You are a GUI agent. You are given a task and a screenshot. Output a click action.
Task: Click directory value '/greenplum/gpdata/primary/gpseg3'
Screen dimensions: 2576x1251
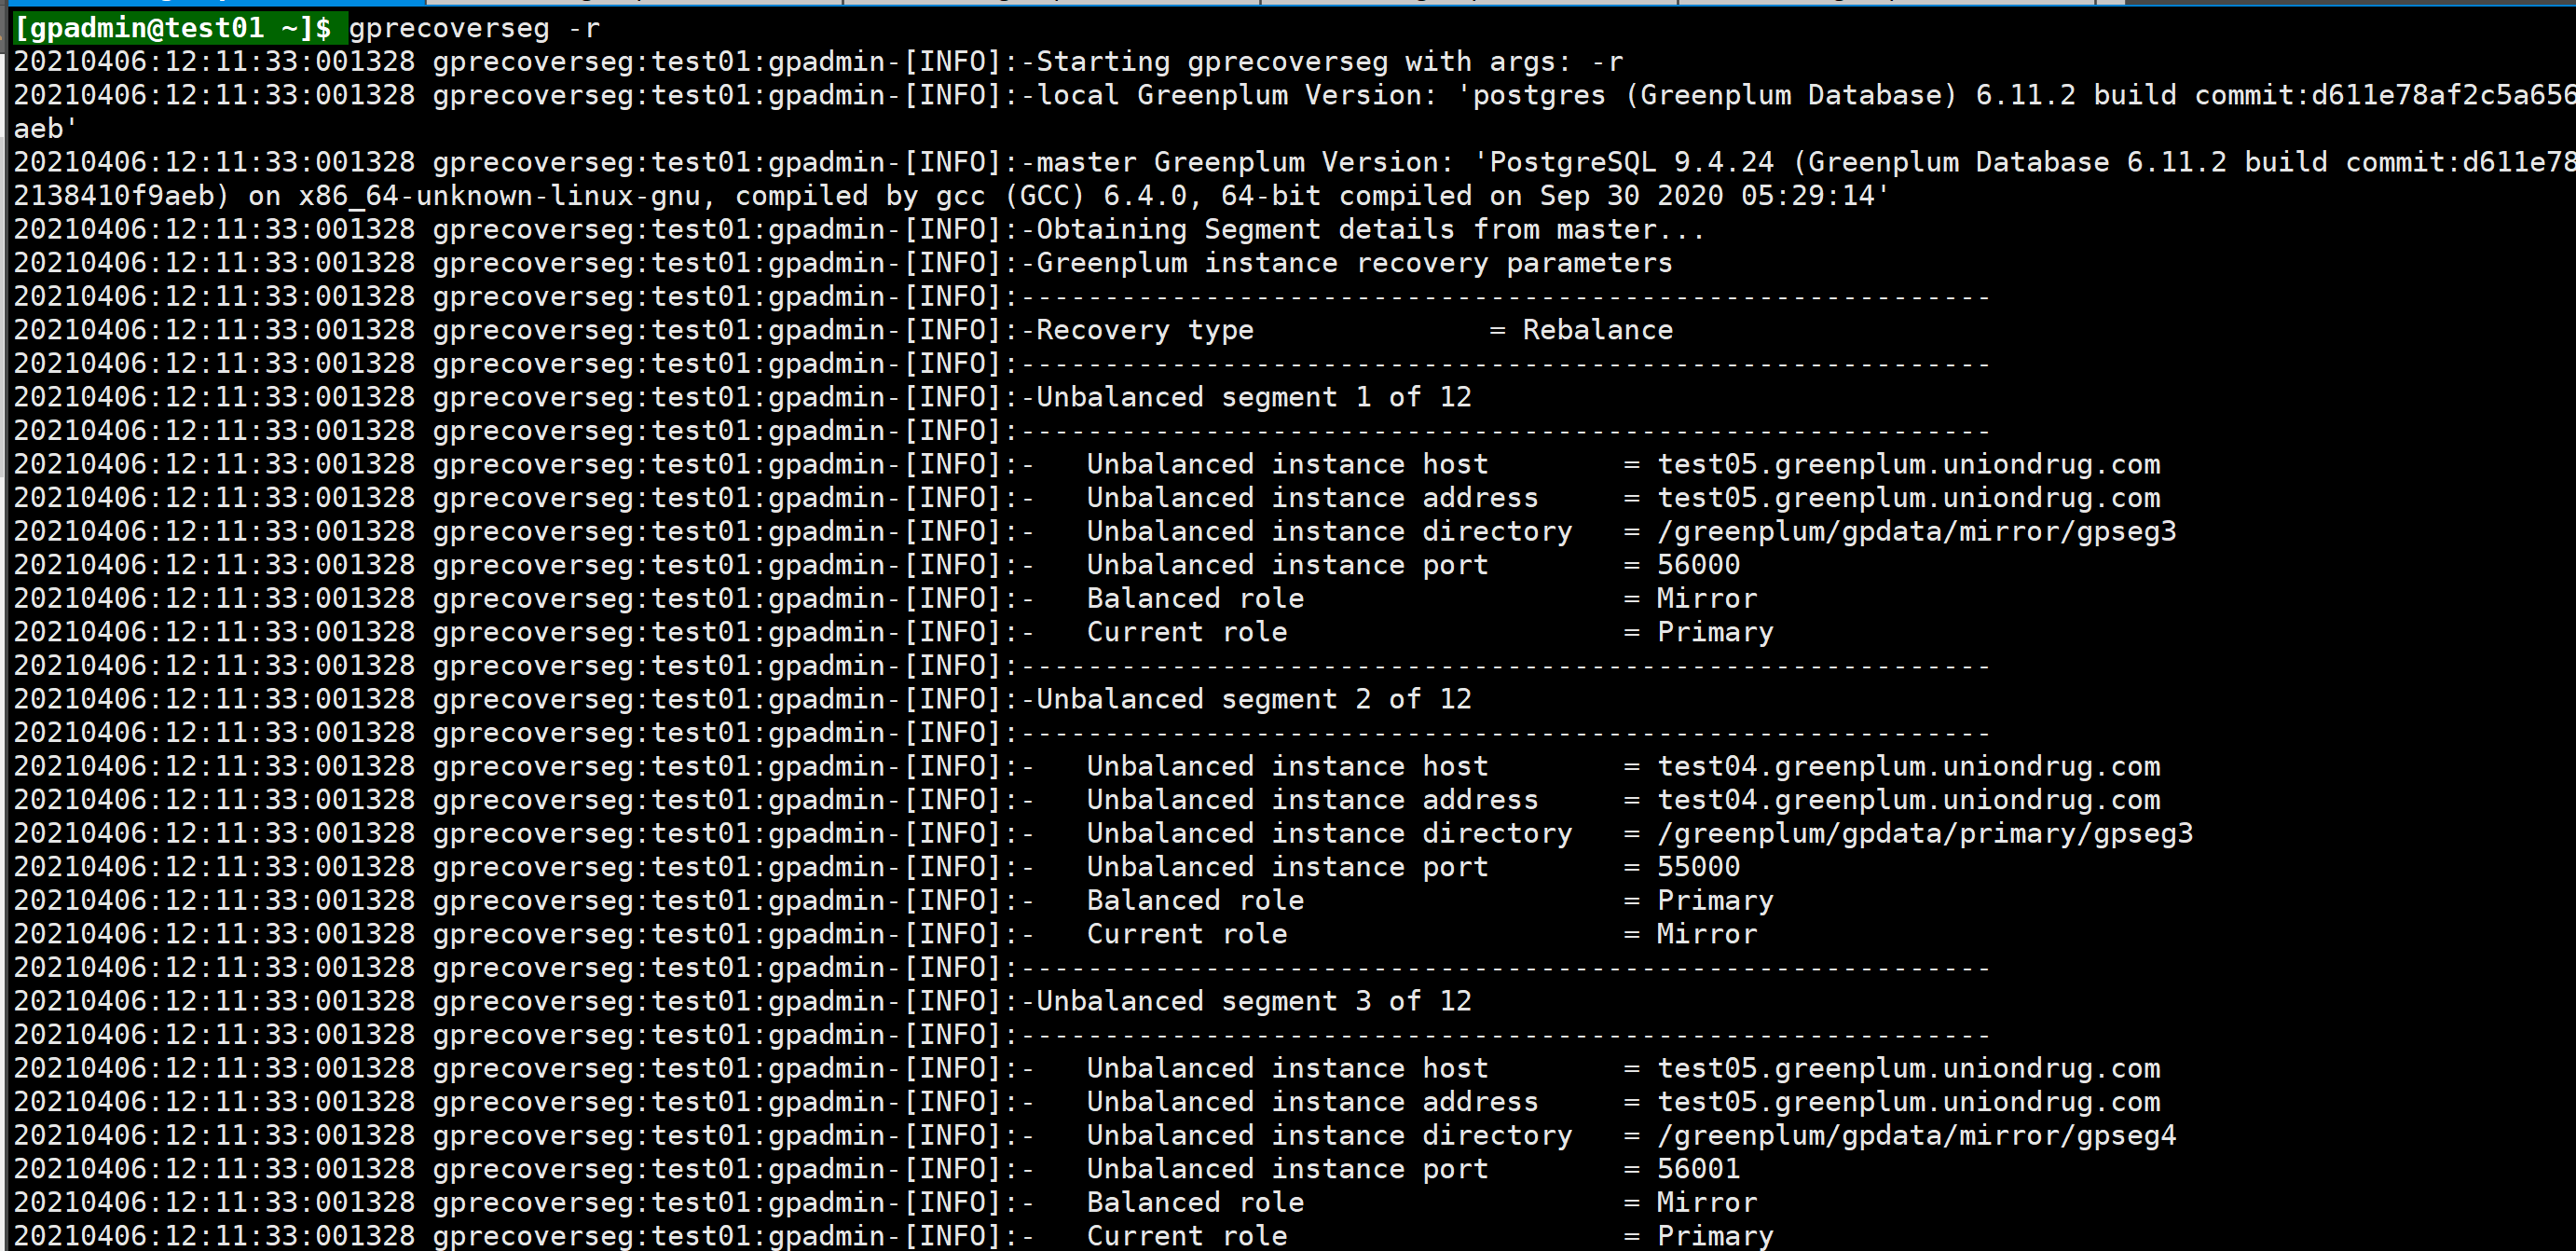click(1925, 833)
